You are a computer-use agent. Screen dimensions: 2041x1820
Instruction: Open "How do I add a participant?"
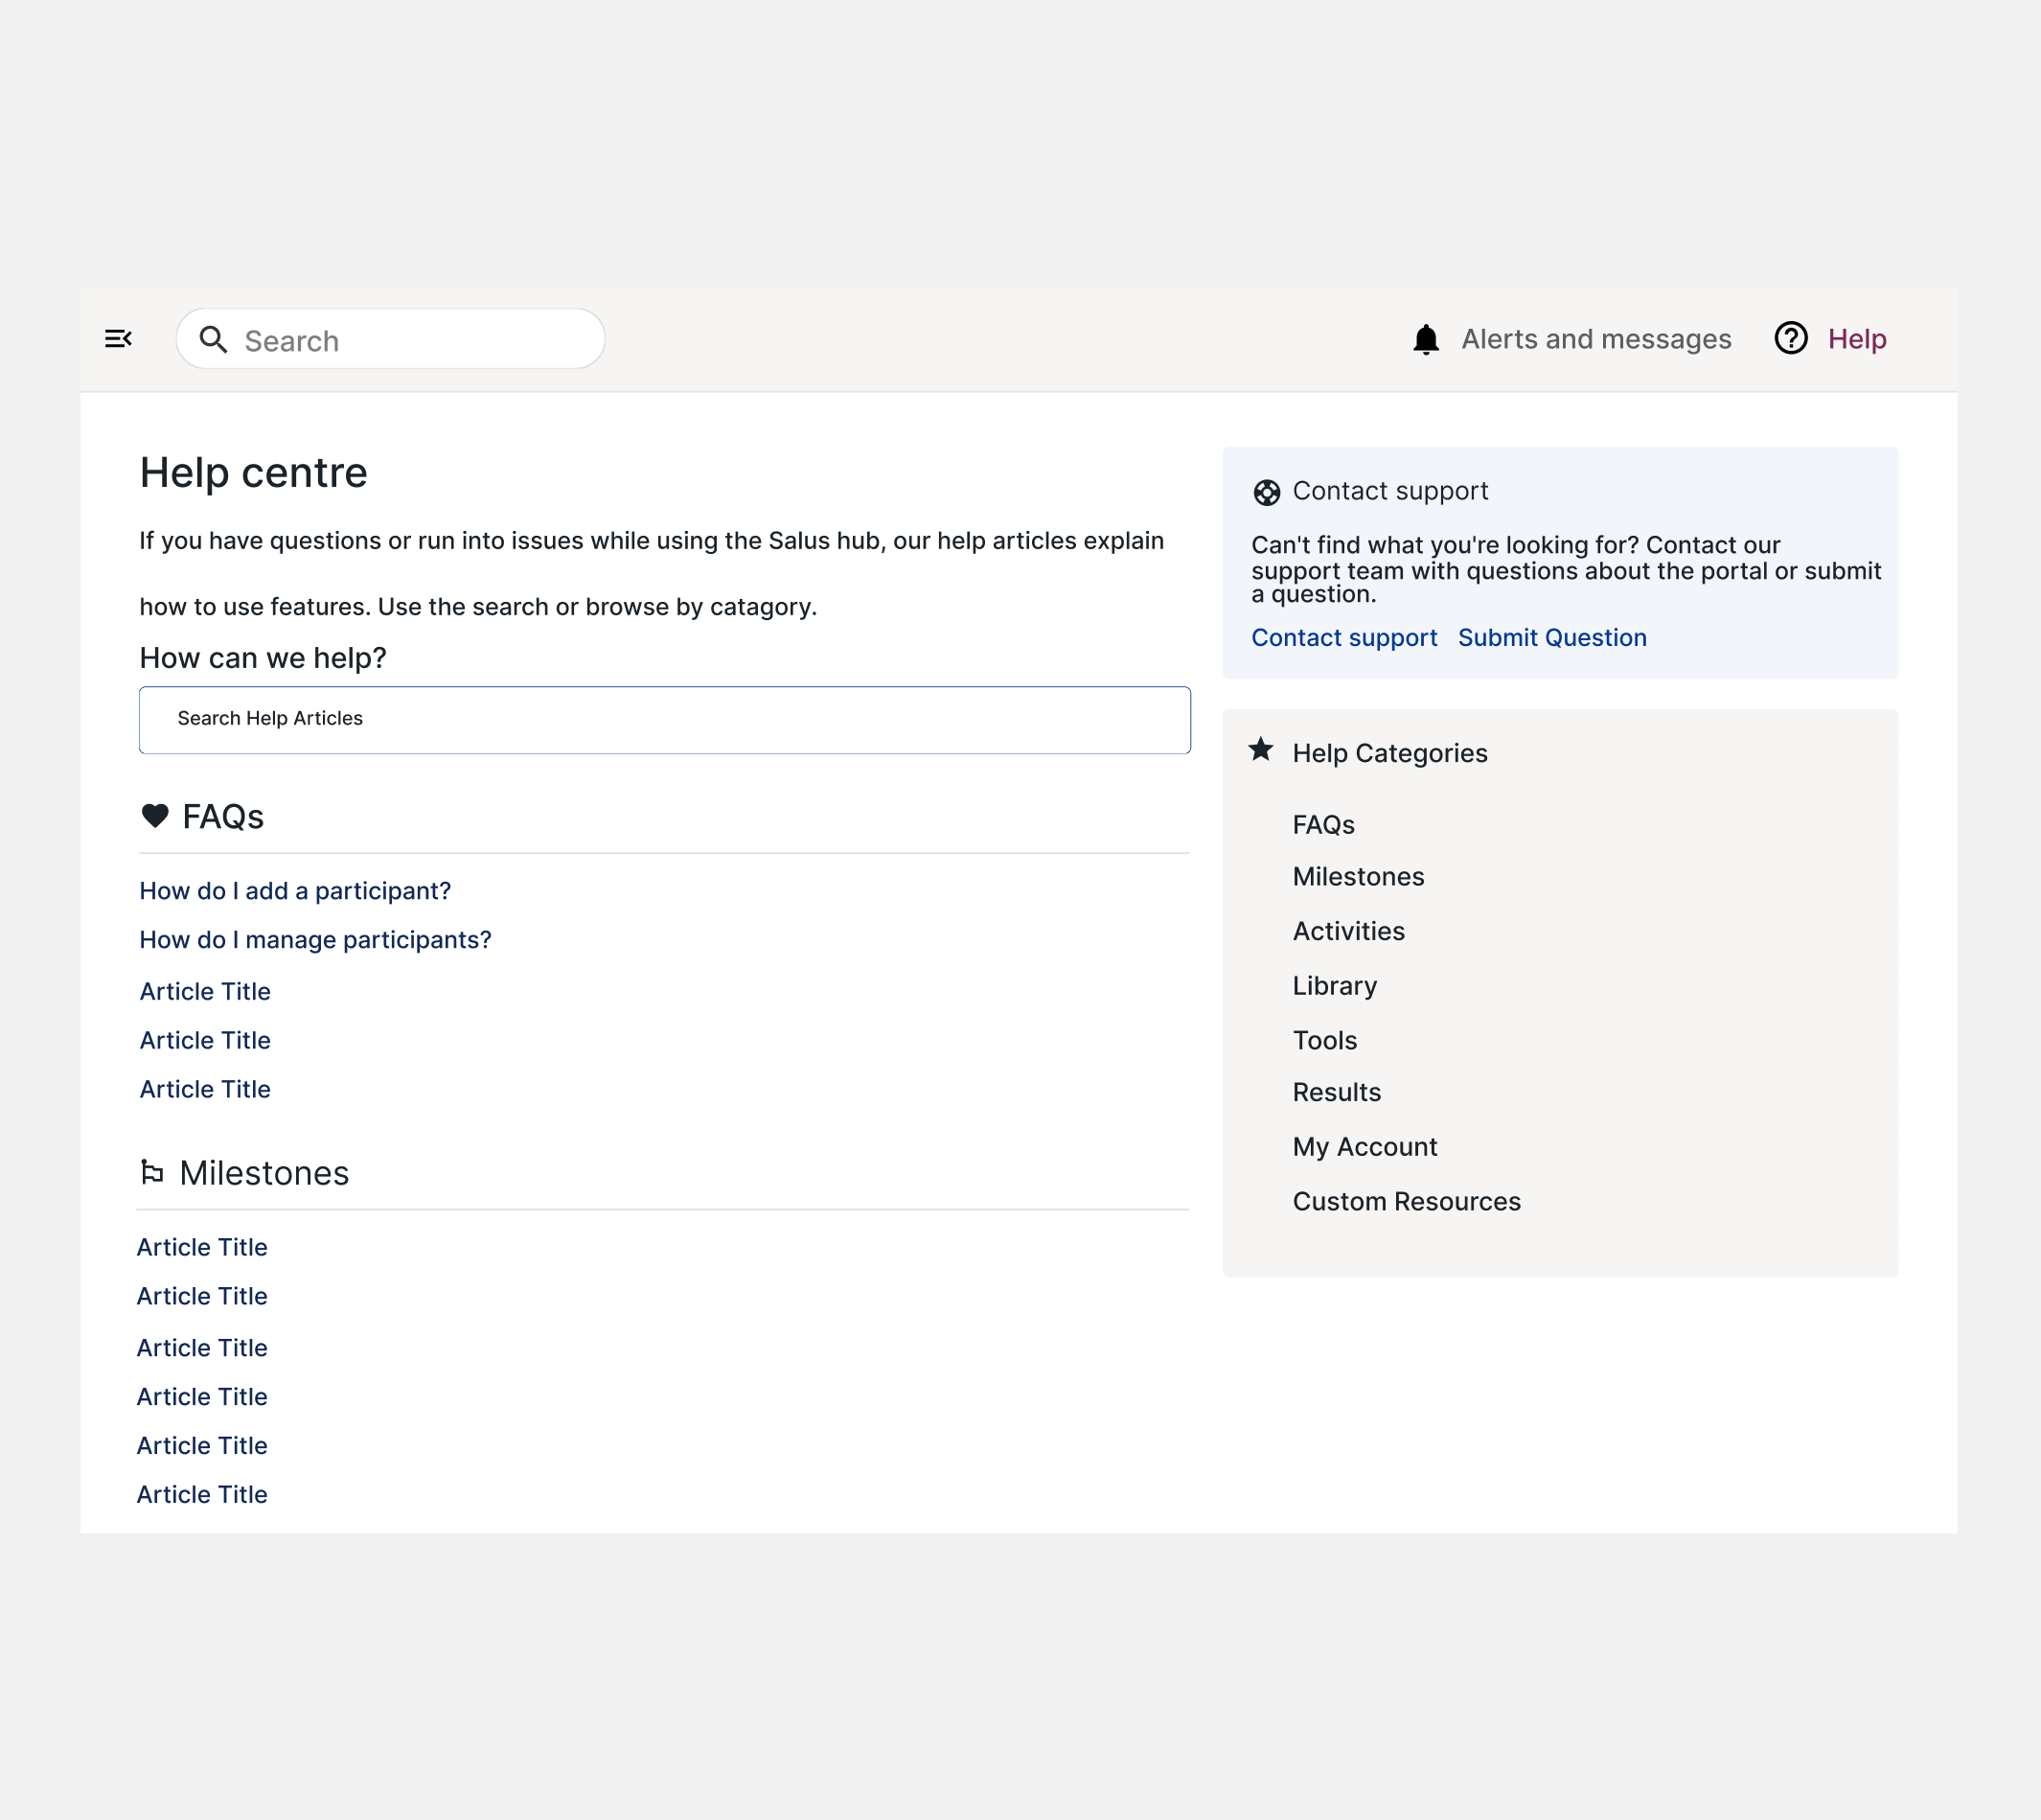click(295, 891)
